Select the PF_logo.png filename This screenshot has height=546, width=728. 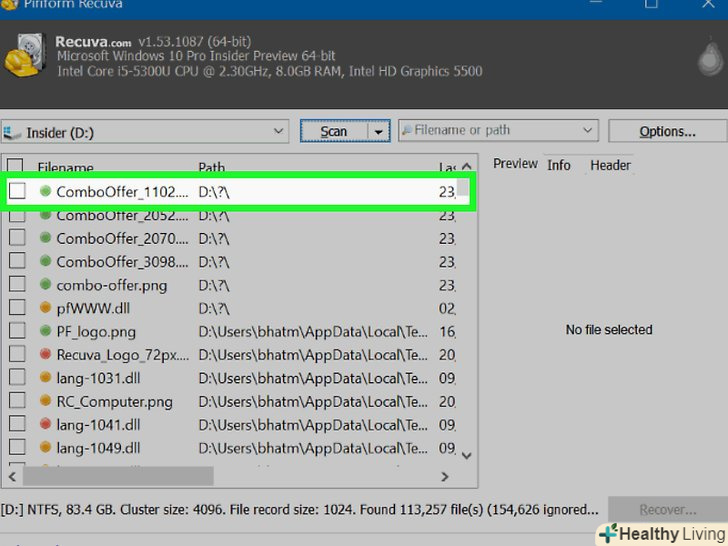(96, 332)
